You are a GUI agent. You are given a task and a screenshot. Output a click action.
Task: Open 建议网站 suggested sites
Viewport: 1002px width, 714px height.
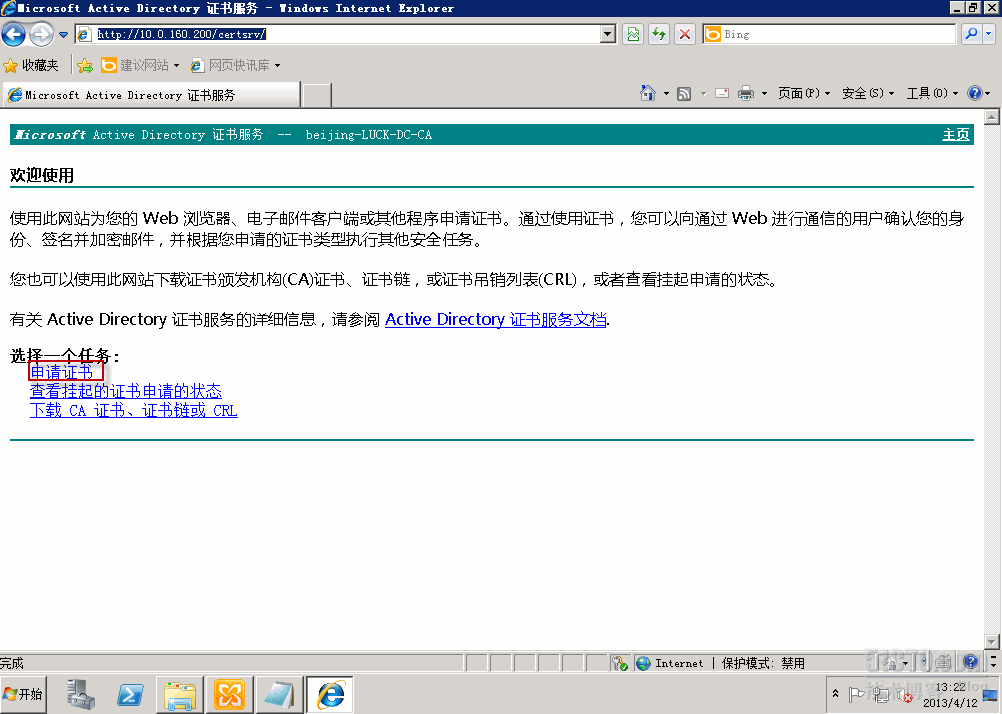tap(141, 65)
